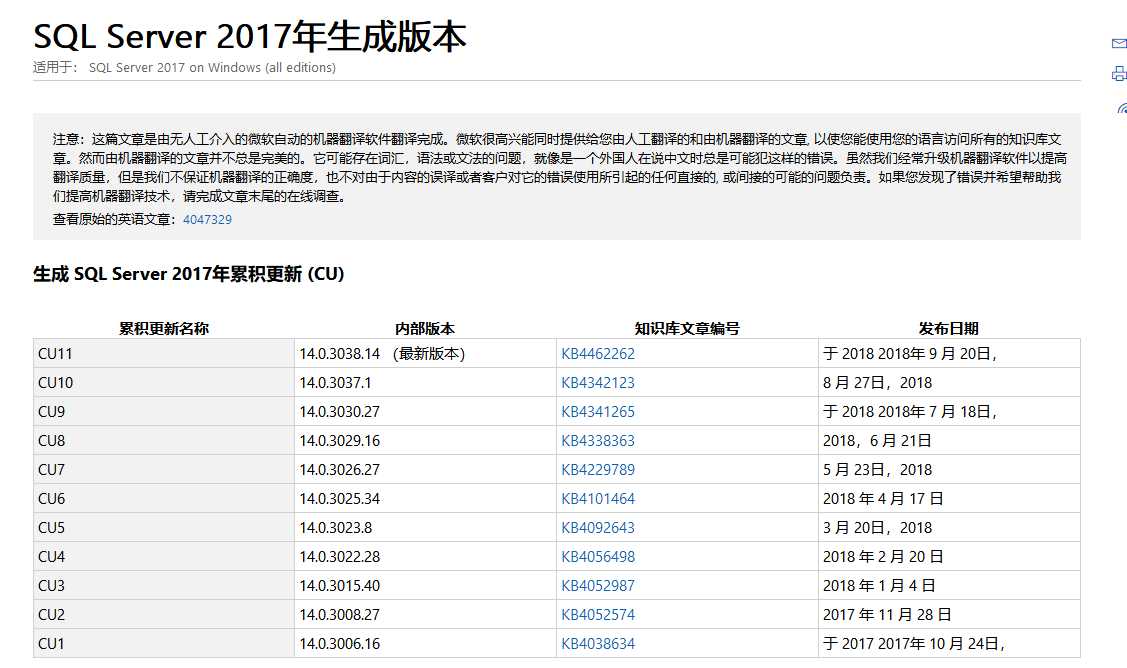This screenshot has height=668, width=1127.
Task: Open the KB4052987 article link
Action: (x=597, y=586)
